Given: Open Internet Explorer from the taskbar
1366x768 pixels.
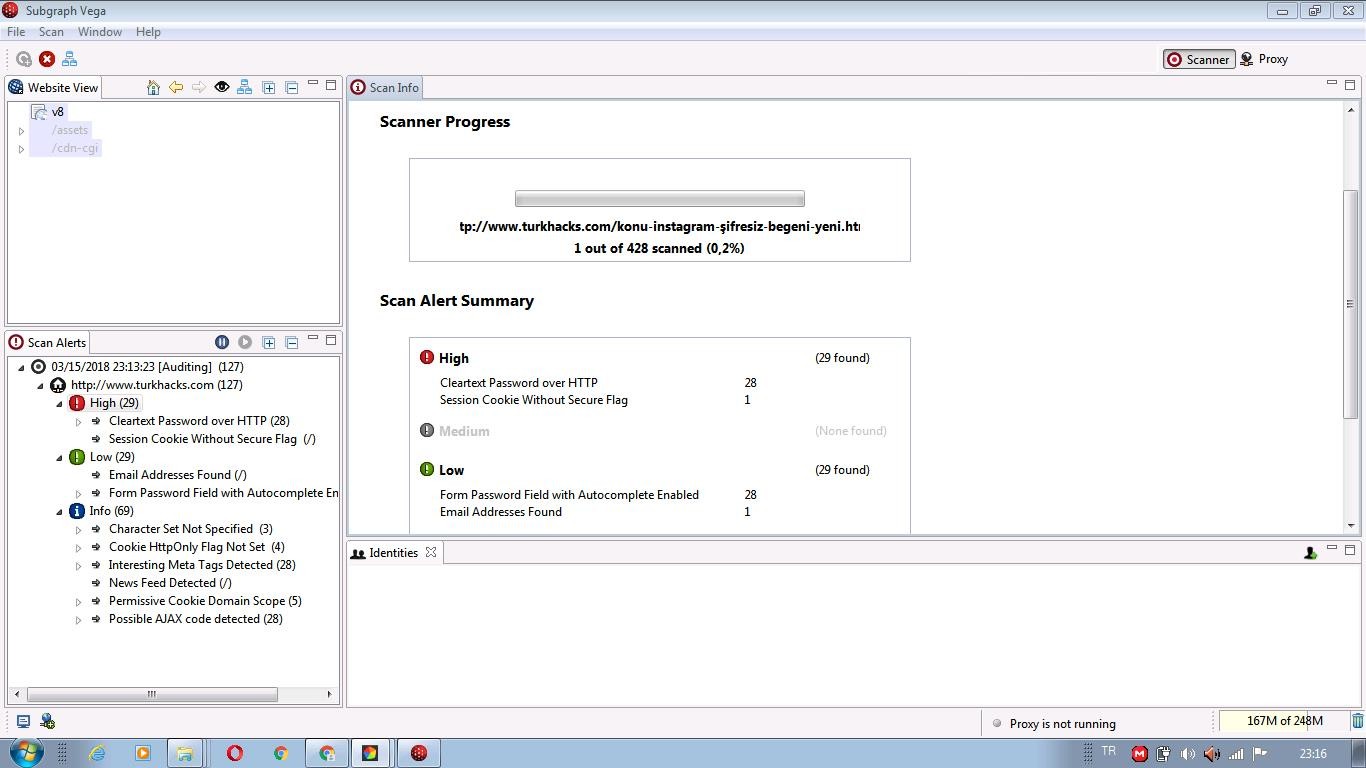Looking at the screenshot, I should coord(97,753).
